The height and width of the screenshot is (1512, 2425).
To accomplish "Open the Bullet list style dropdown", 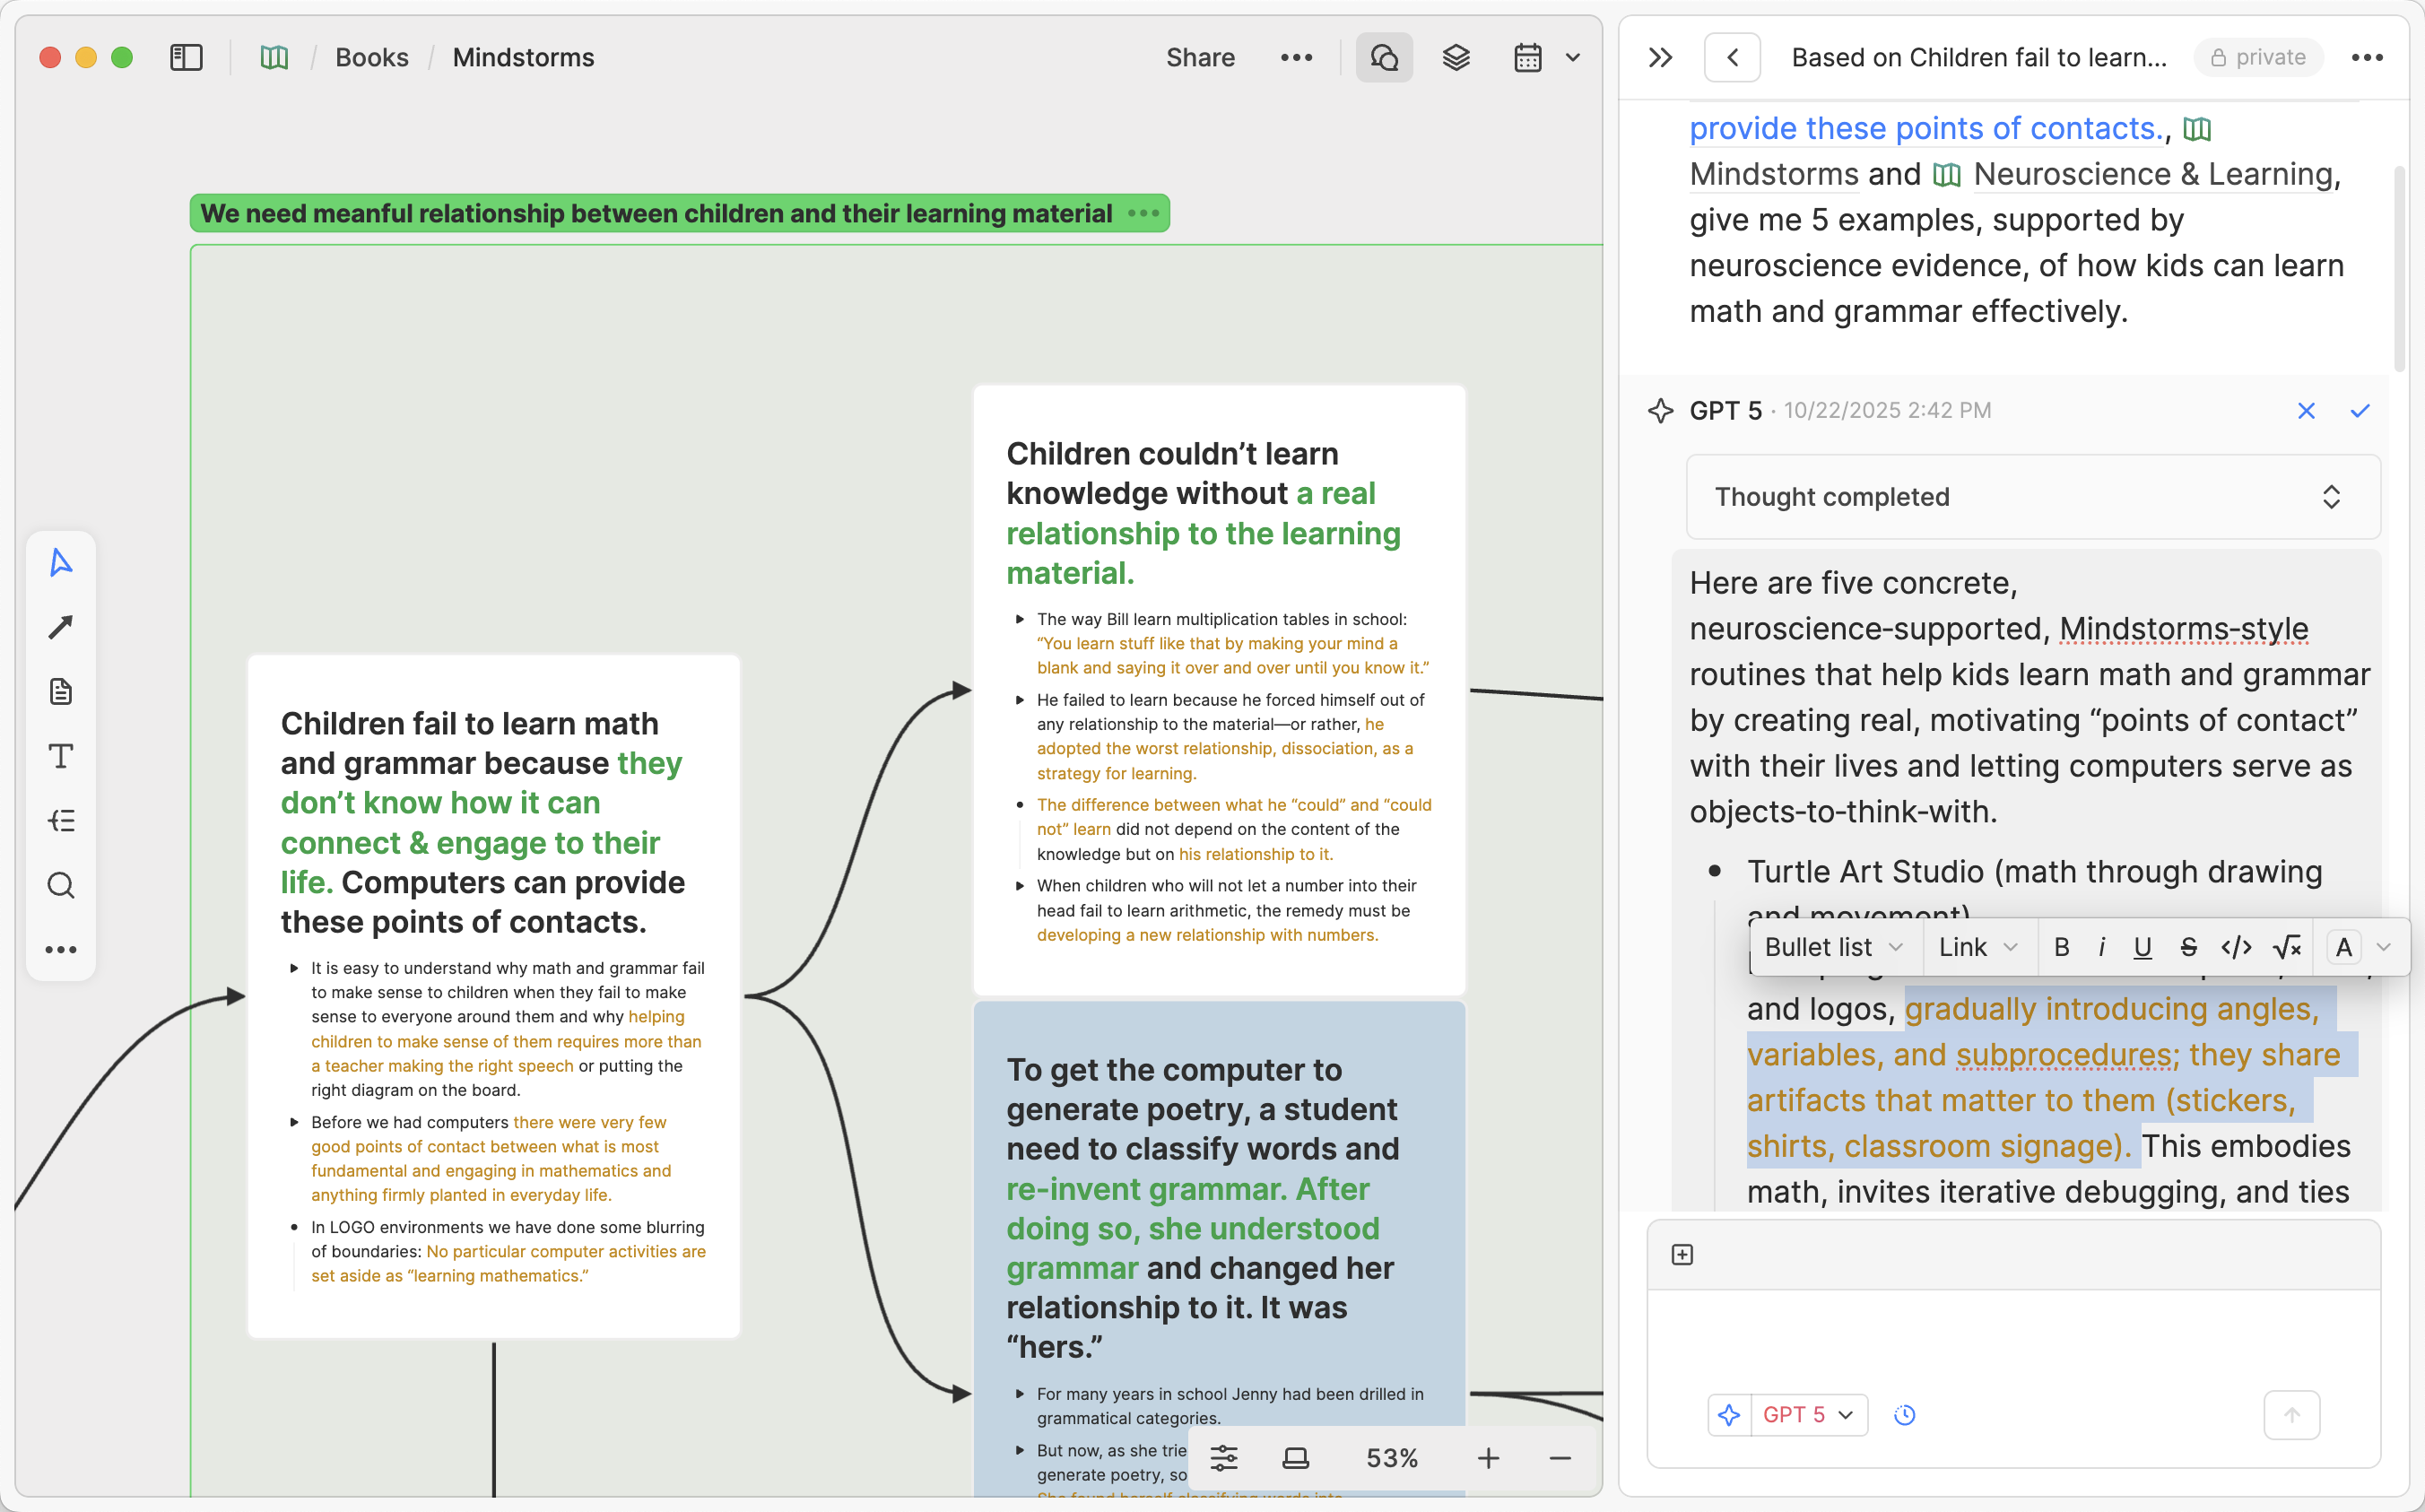I will click(x=1834, y=947).
